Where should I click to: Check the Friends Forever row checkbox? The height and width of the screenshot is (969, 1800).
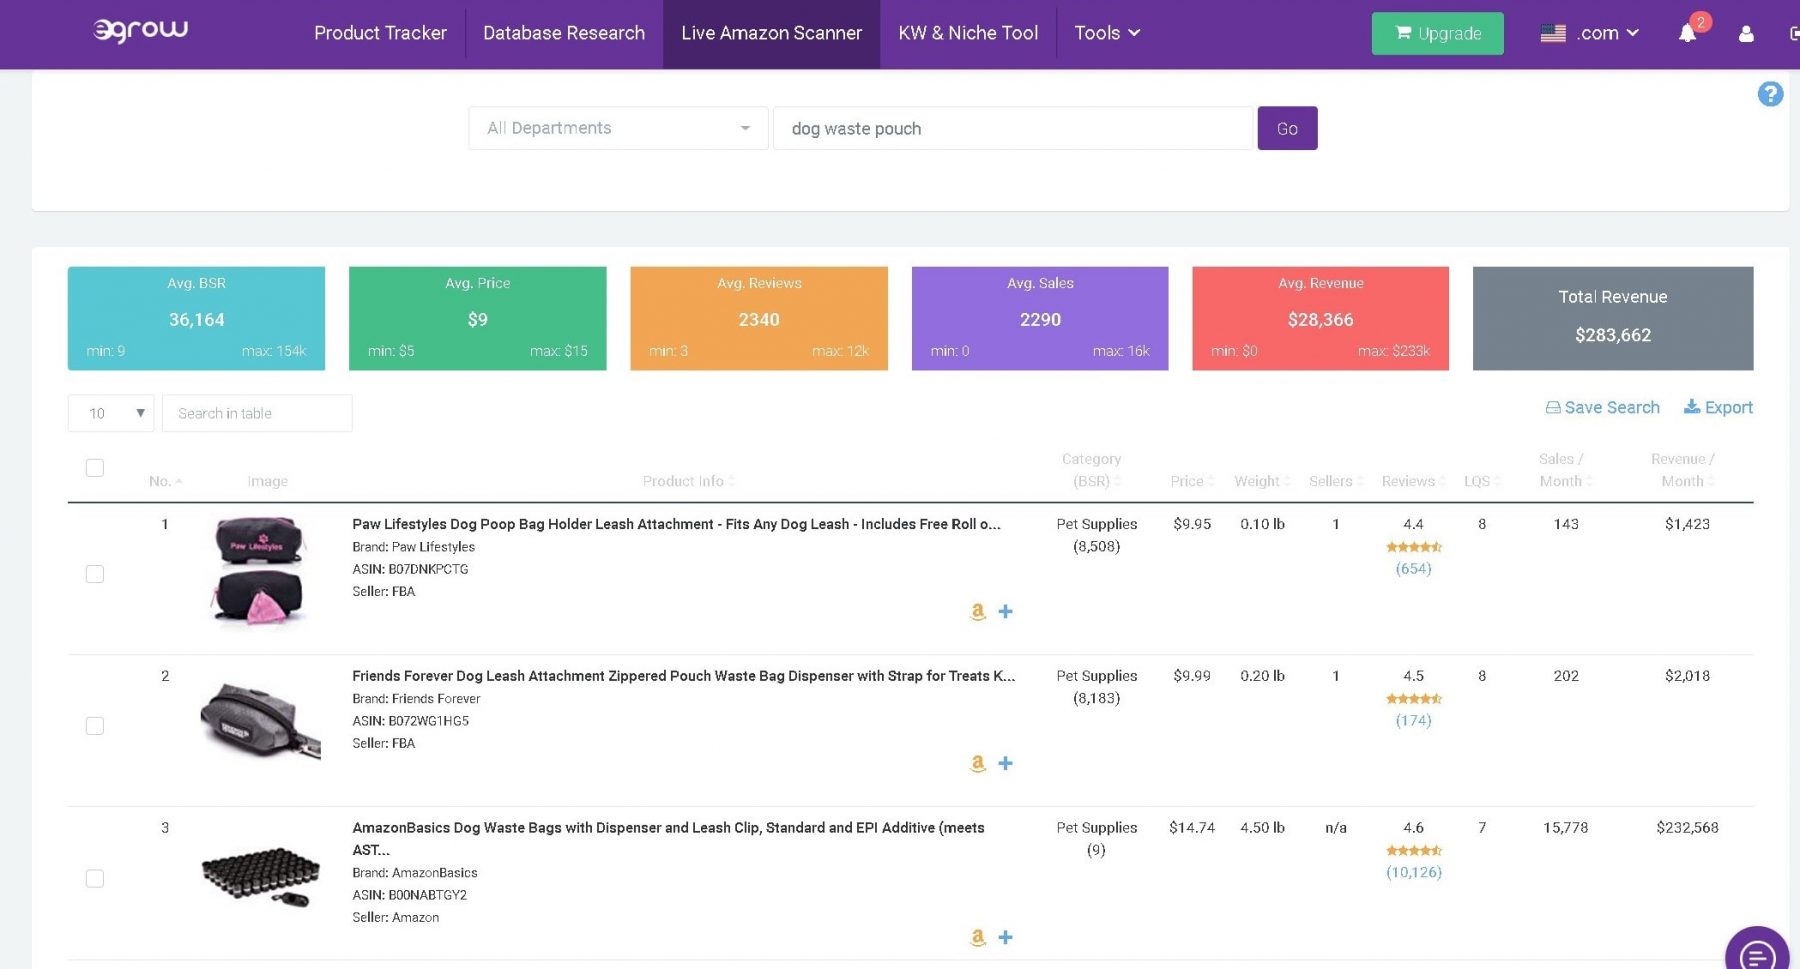point(95,726)
